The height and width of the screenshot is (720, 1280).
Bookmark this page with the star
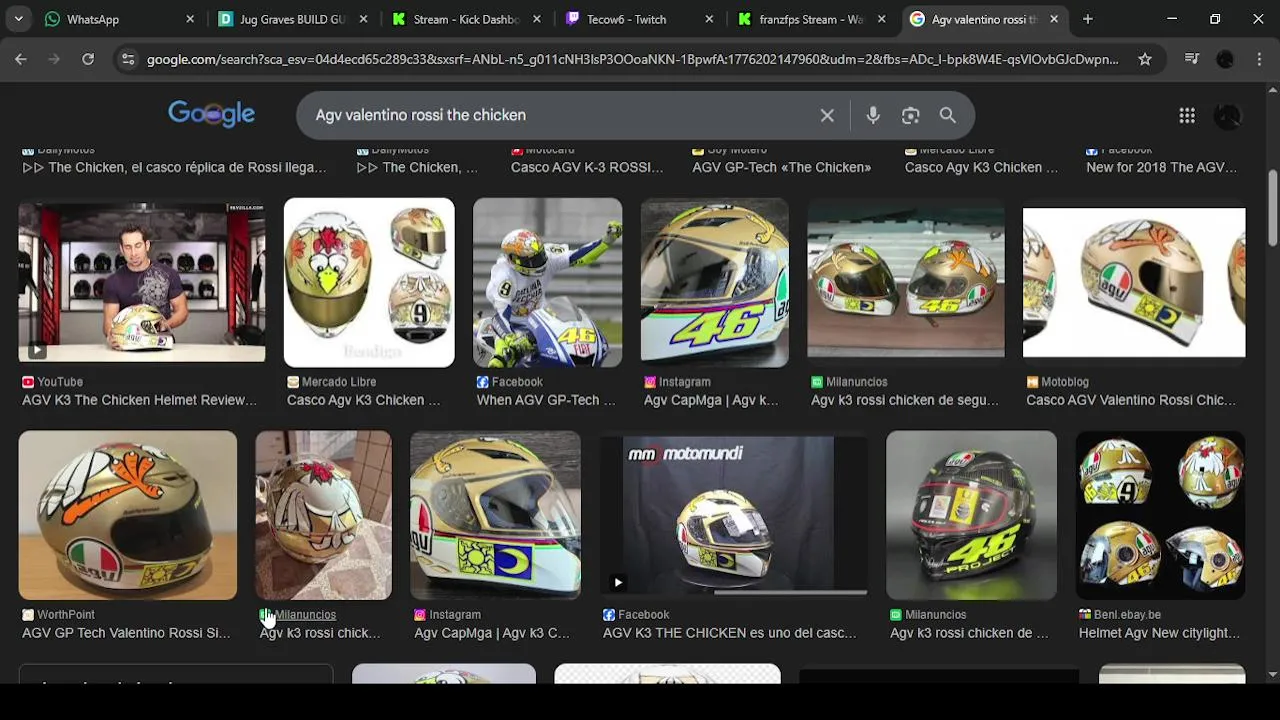click(1145, 59)
